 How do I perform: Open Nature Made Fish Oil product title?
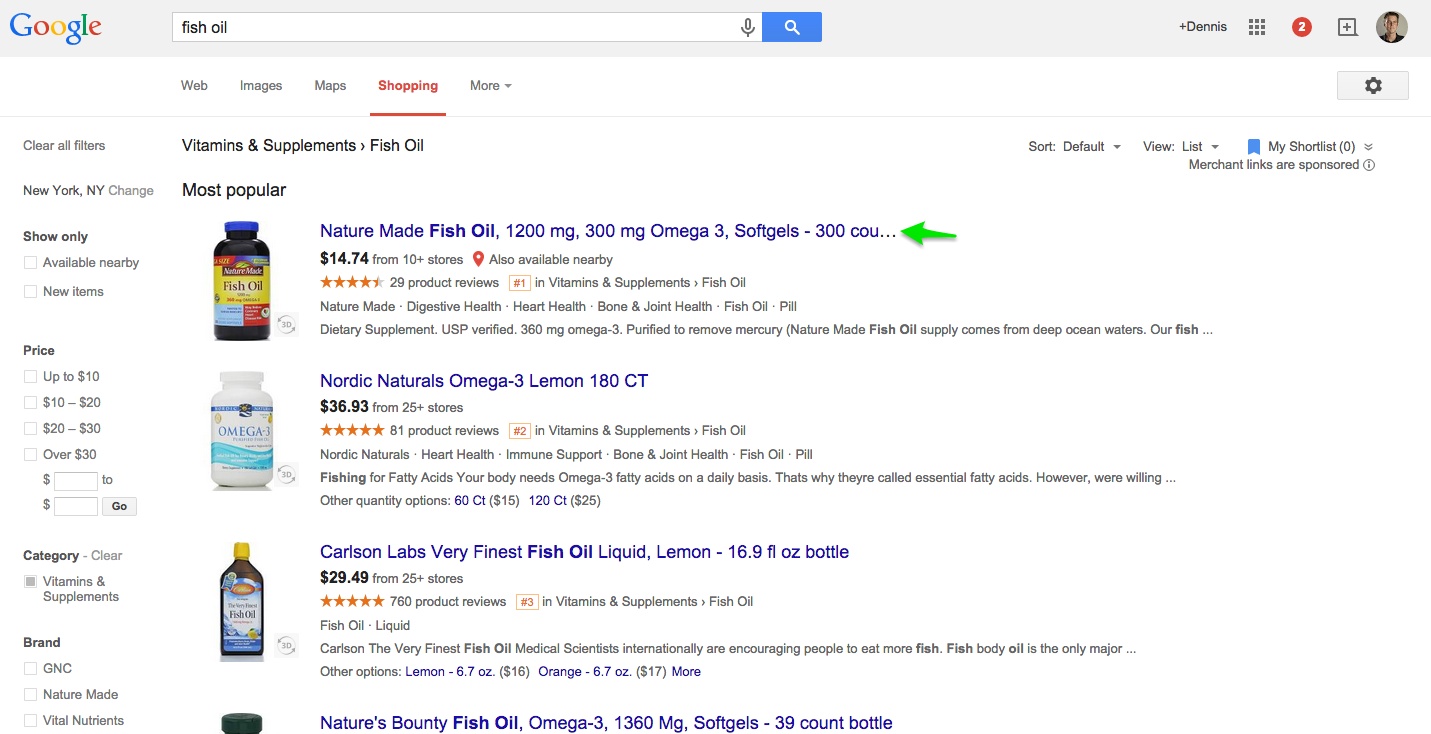(x=609, y=231)
